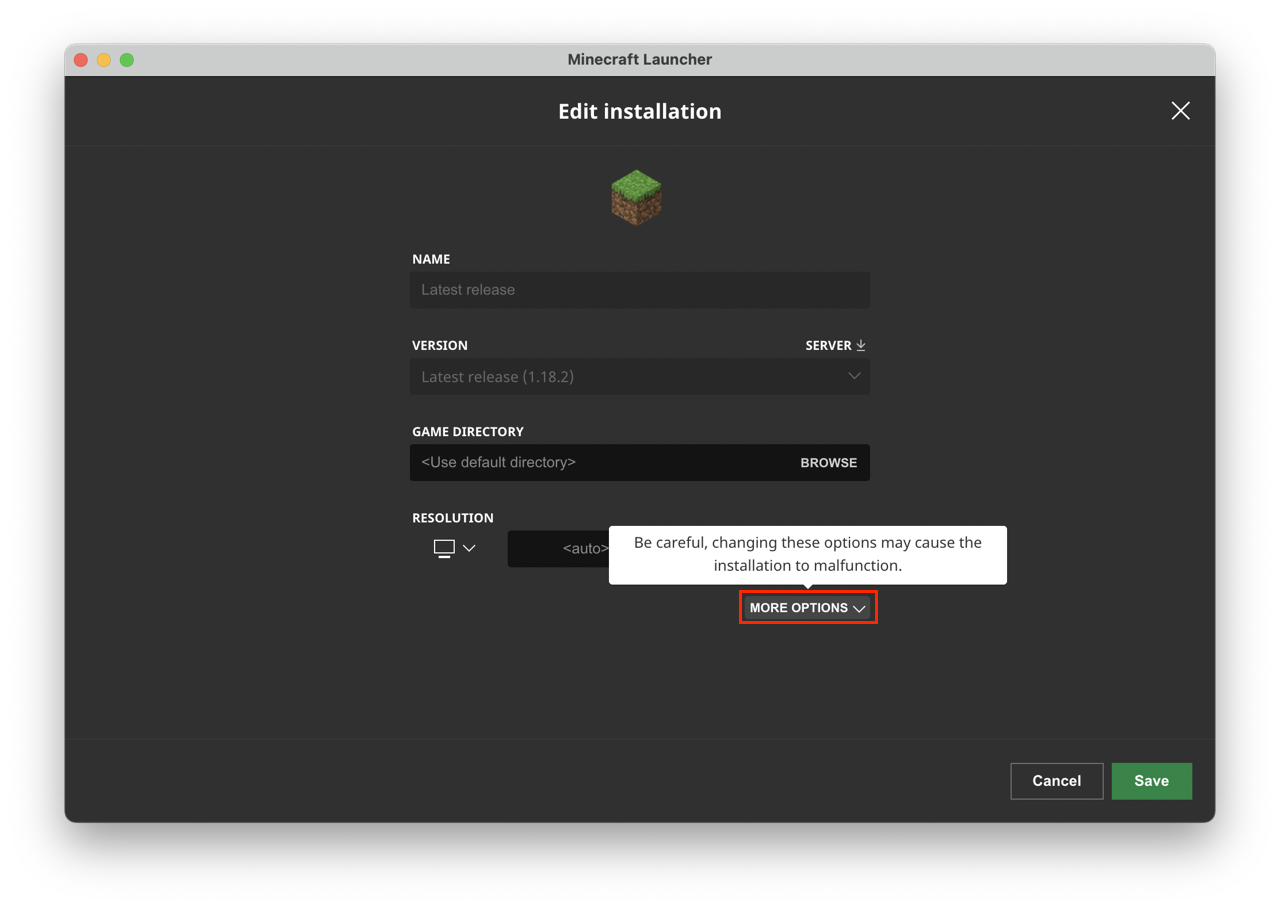Close the Edit installation dialog with X
Image resolution: width=1280 pixels, height=908 pixels.
[1180, 111]
